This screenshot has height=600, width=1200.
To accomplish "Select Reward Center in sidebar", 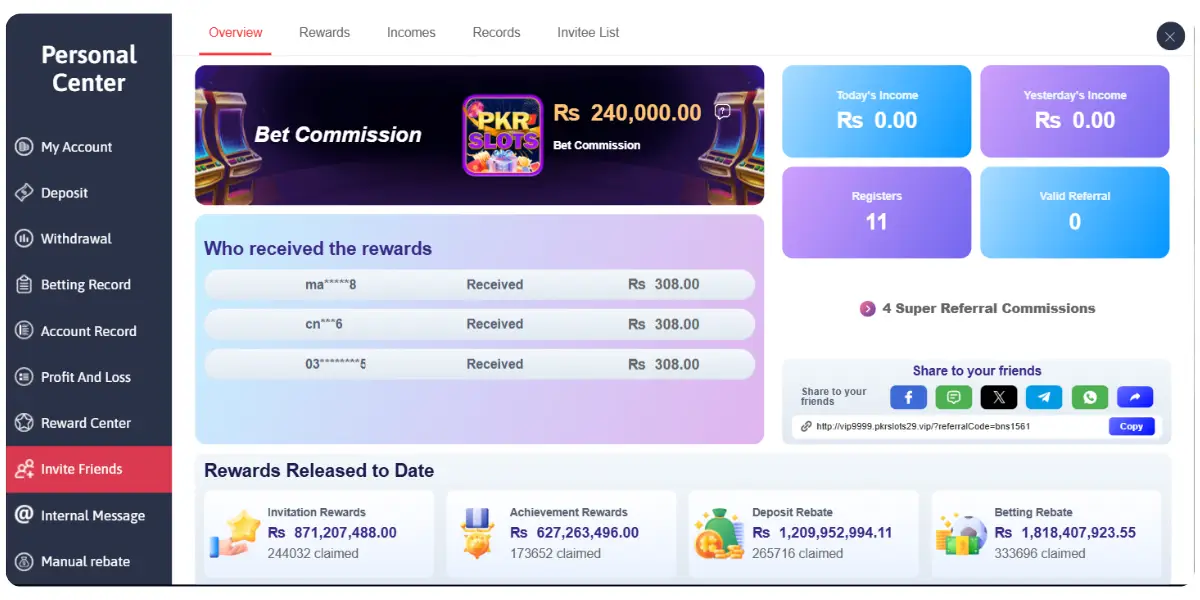I will click(85, 423).
